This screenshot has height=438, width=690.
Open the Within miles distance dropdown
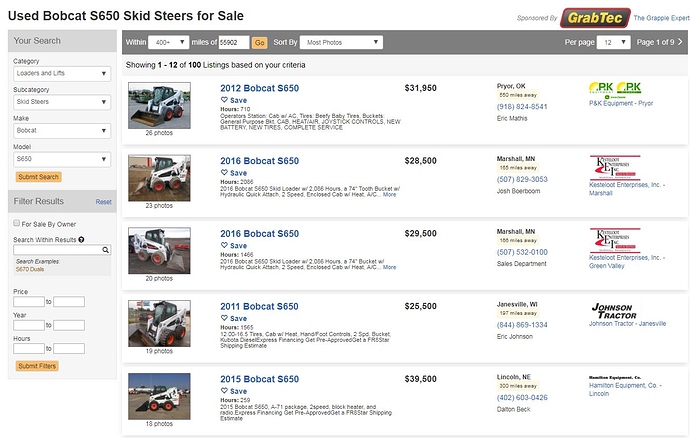[x=169, y=42]
